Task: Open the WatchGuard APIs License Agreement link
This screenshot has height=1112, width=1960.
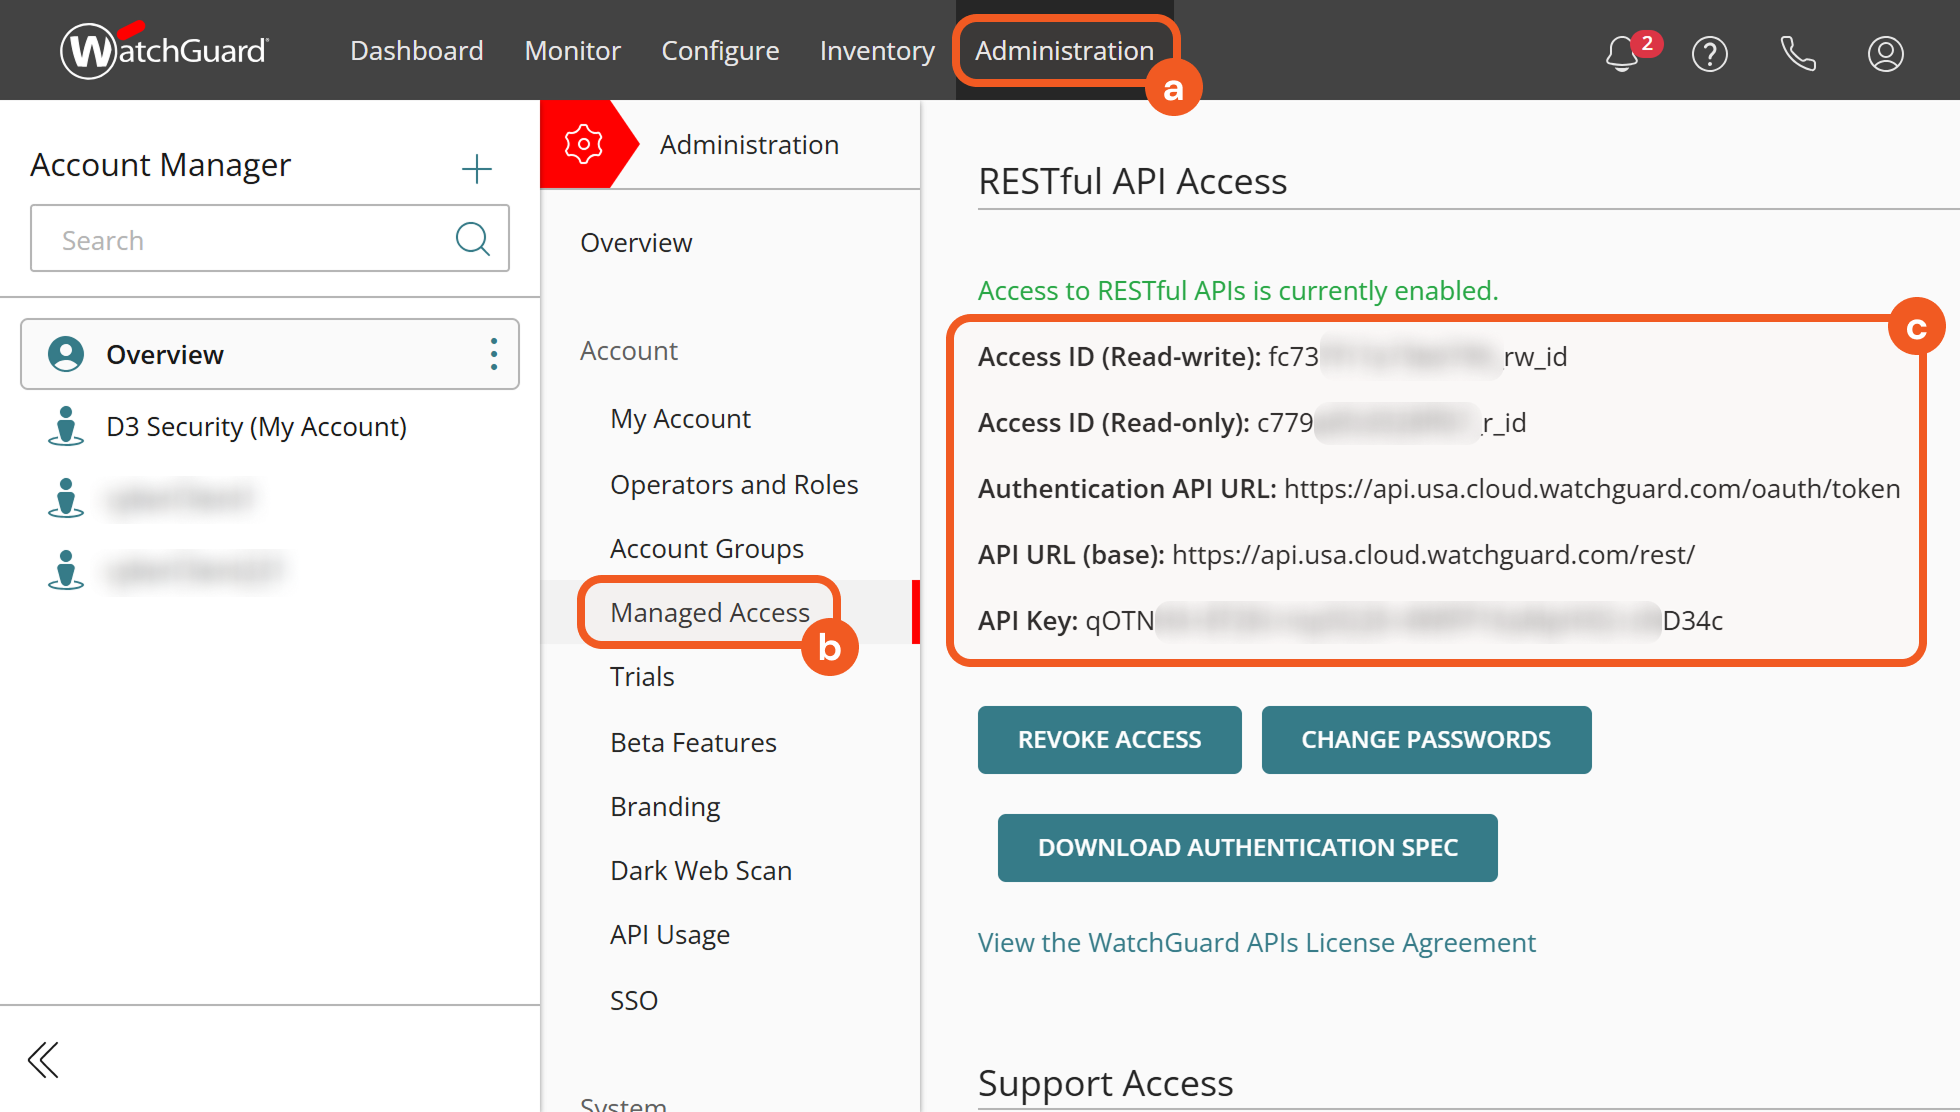Action: click(1256, 943)
